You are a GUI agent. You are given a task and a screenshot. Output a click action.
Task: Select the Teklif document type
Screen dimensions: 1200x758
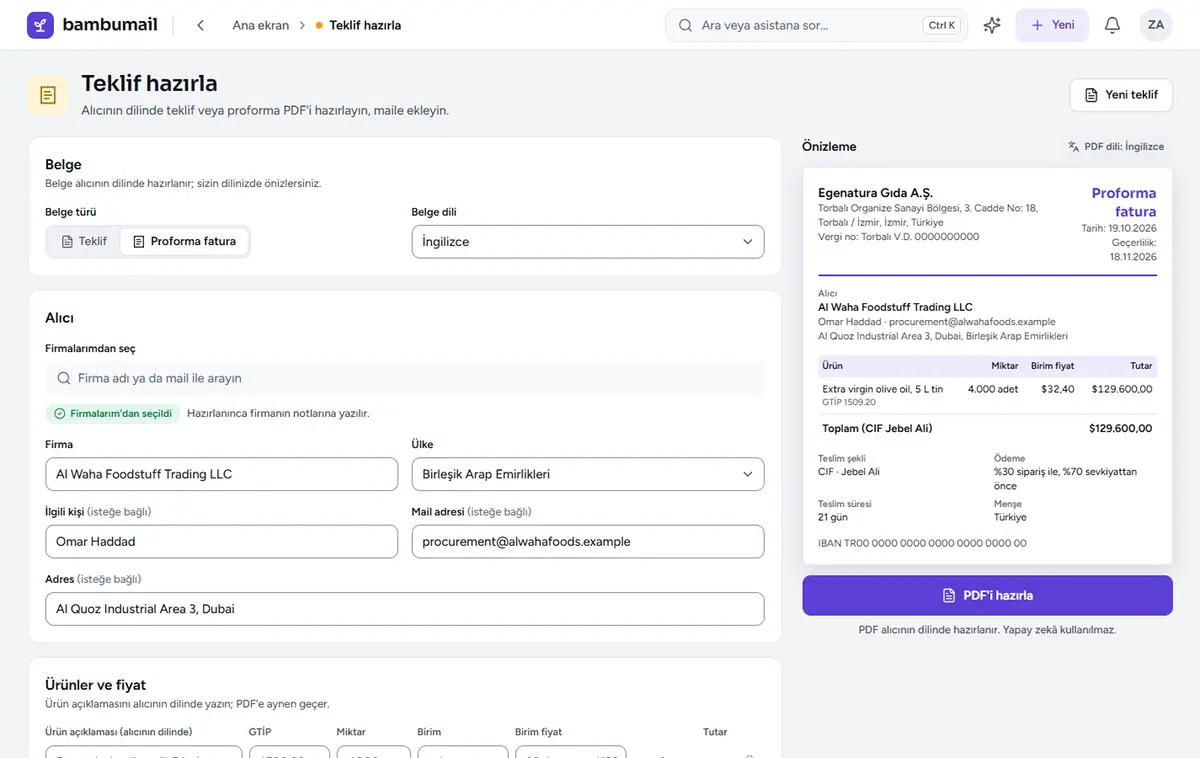pyautogui.click(x=84, y=241)
